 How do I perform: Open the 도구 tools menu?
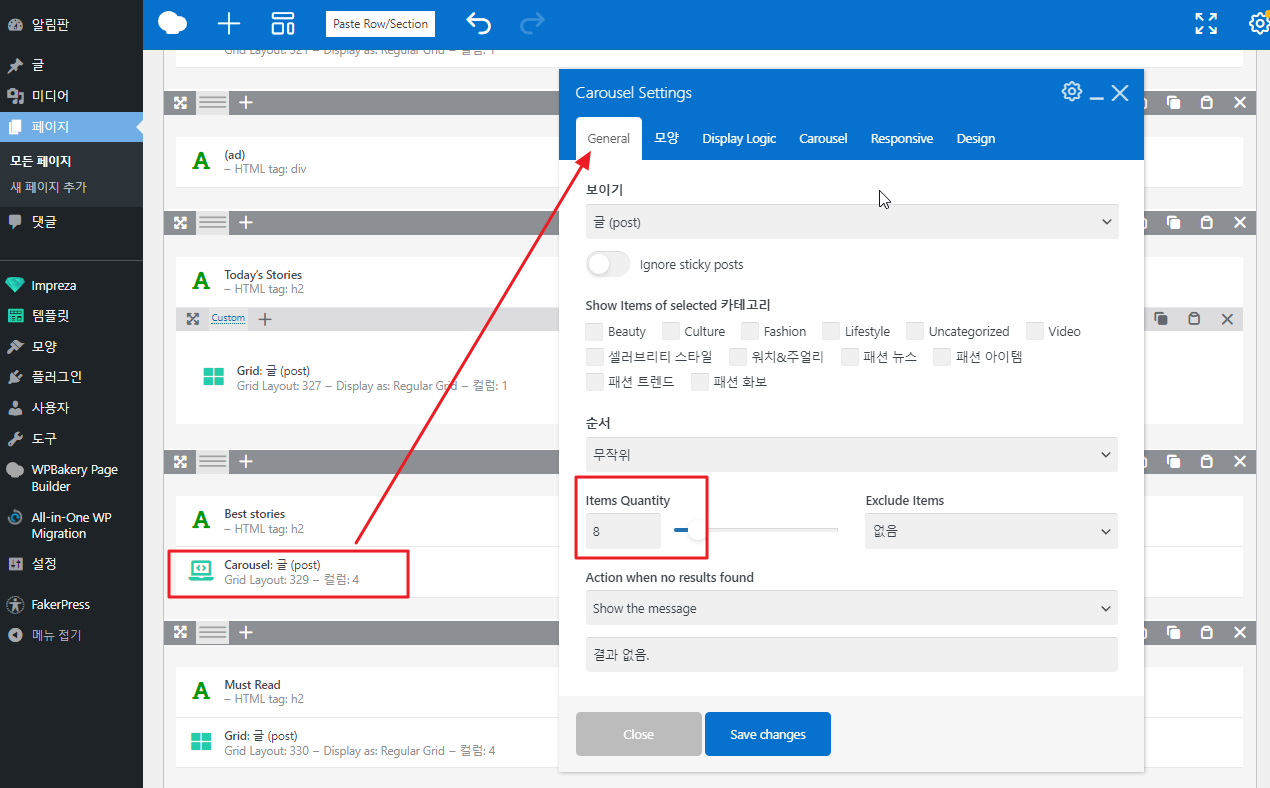[x=71, y=438]
